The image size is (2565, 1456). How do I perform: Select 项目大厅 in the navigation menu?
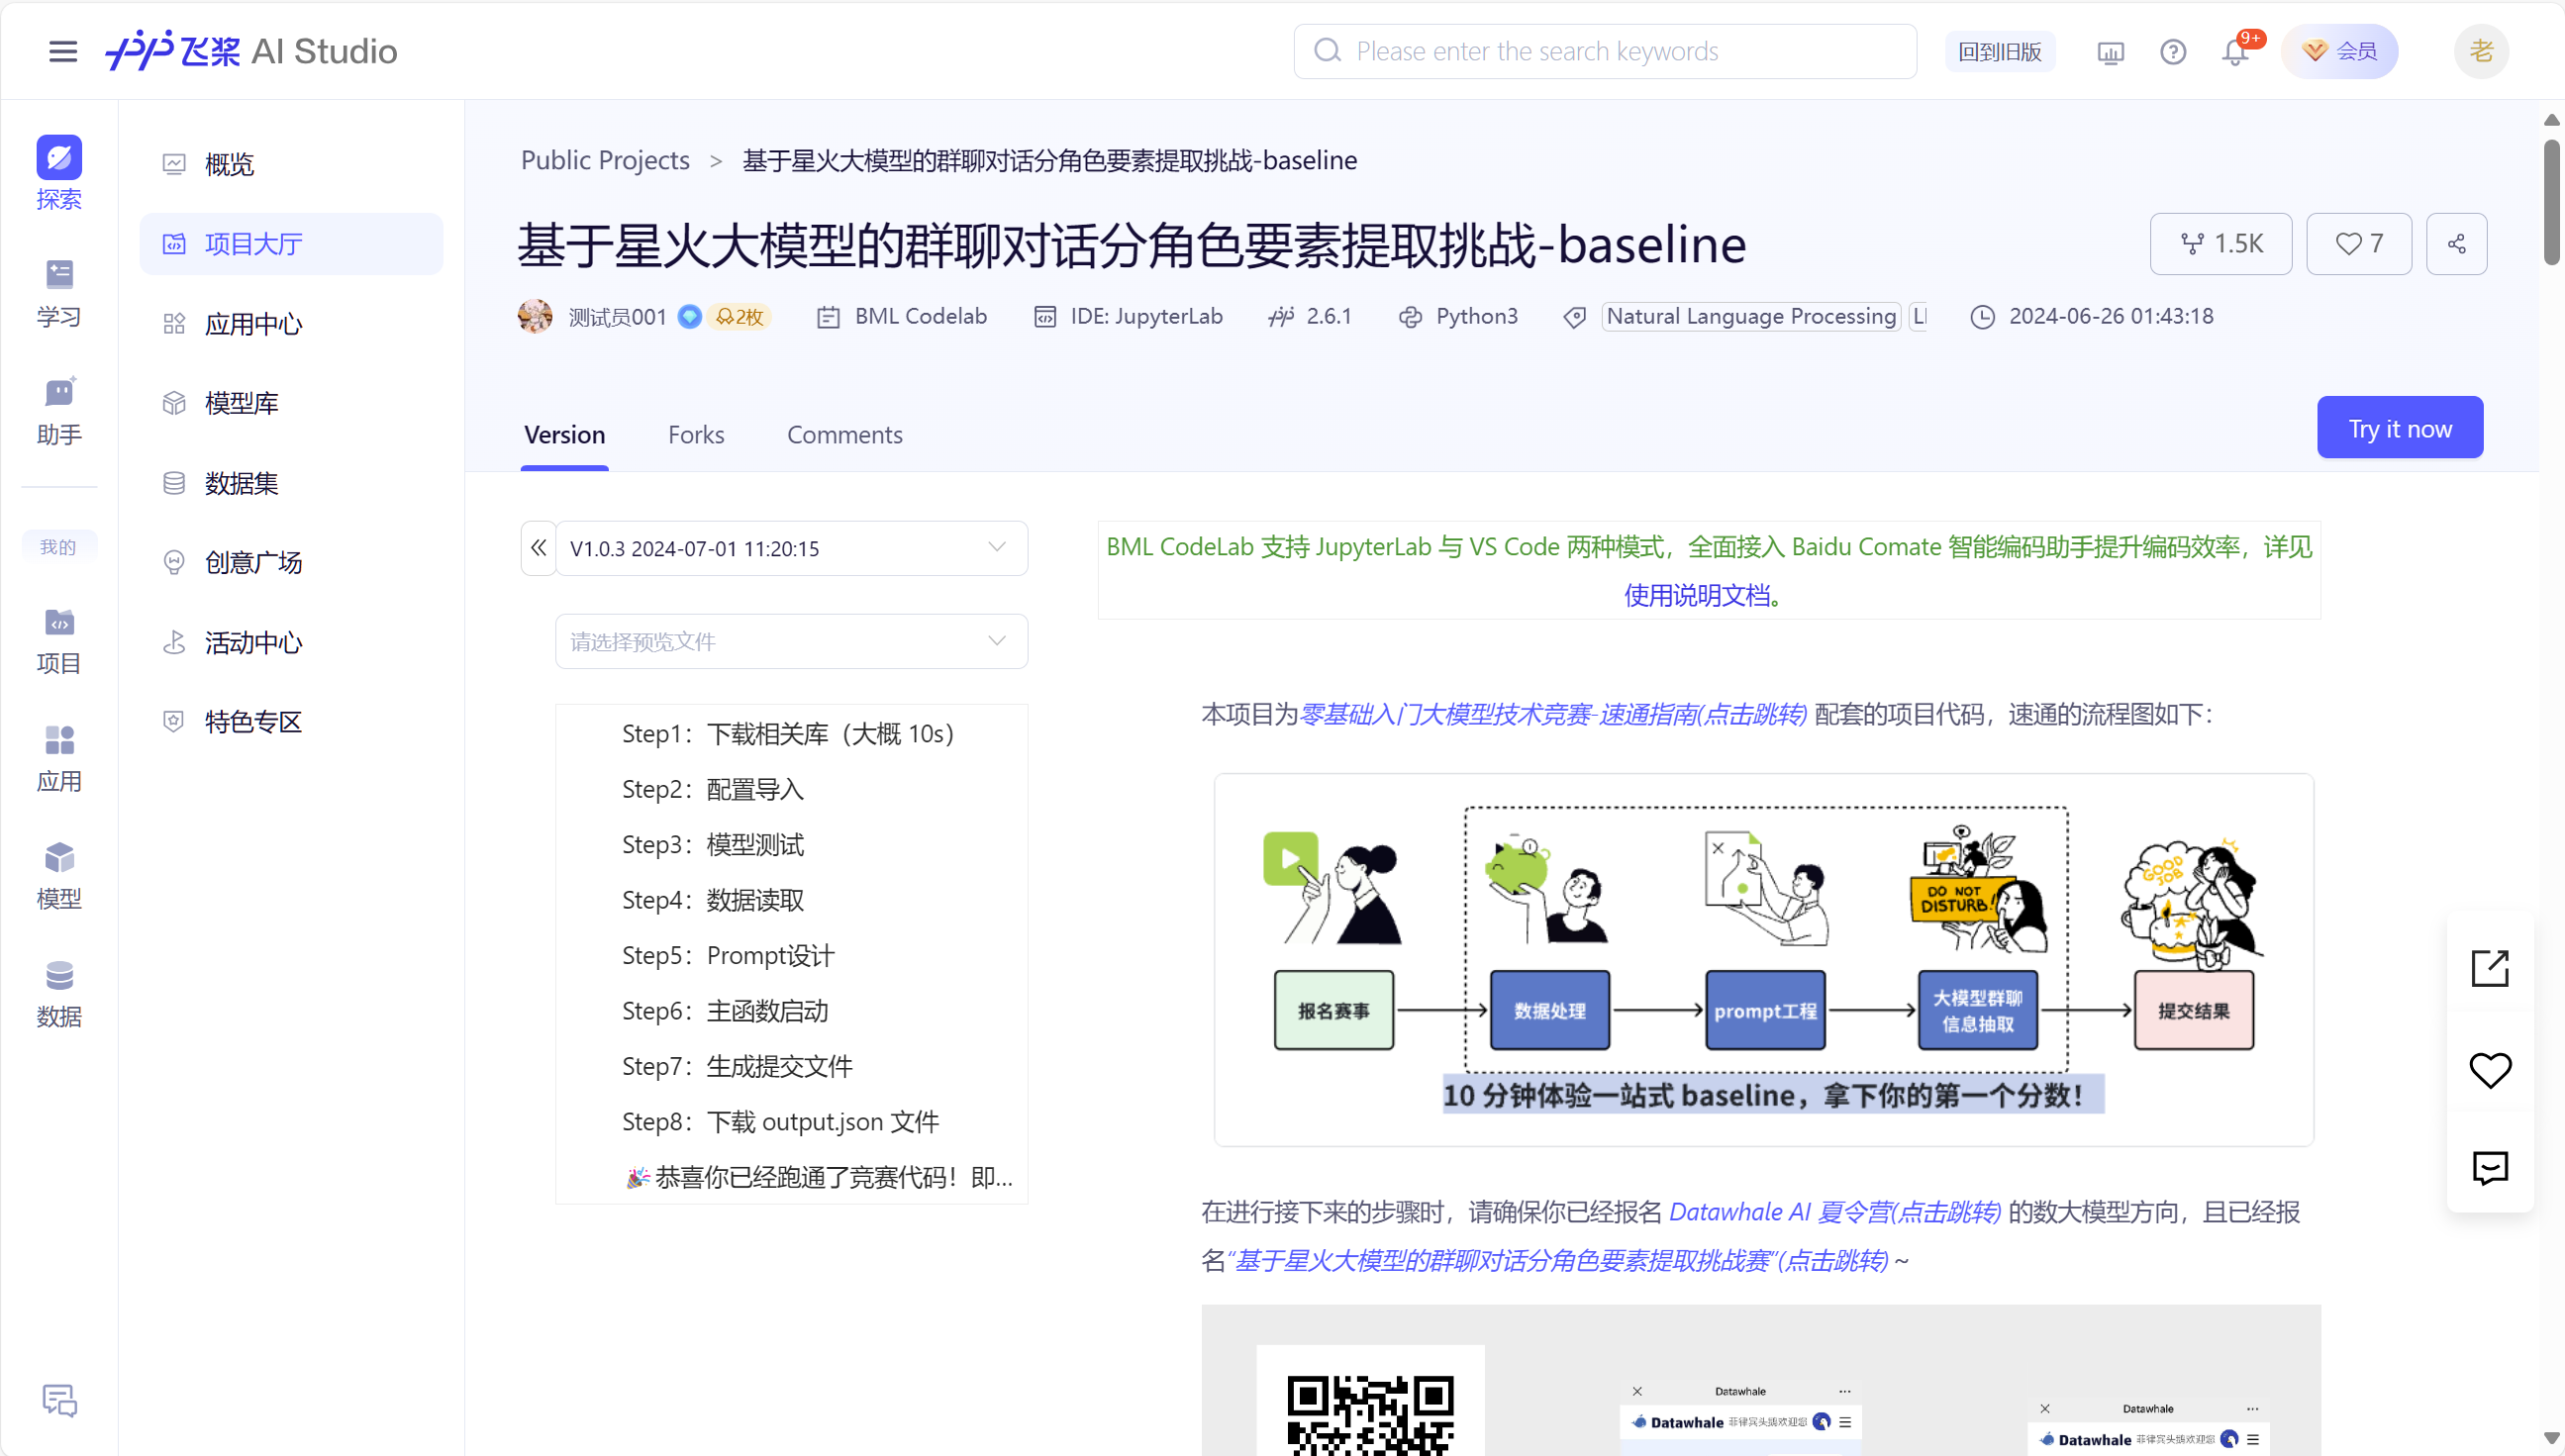pos(290,244)
